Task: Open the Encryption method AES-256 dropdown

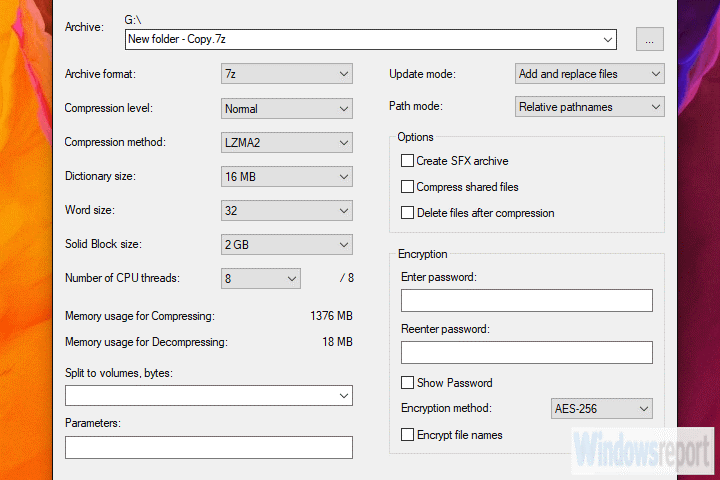Action: pyautogui.click(x=602, y=408)
